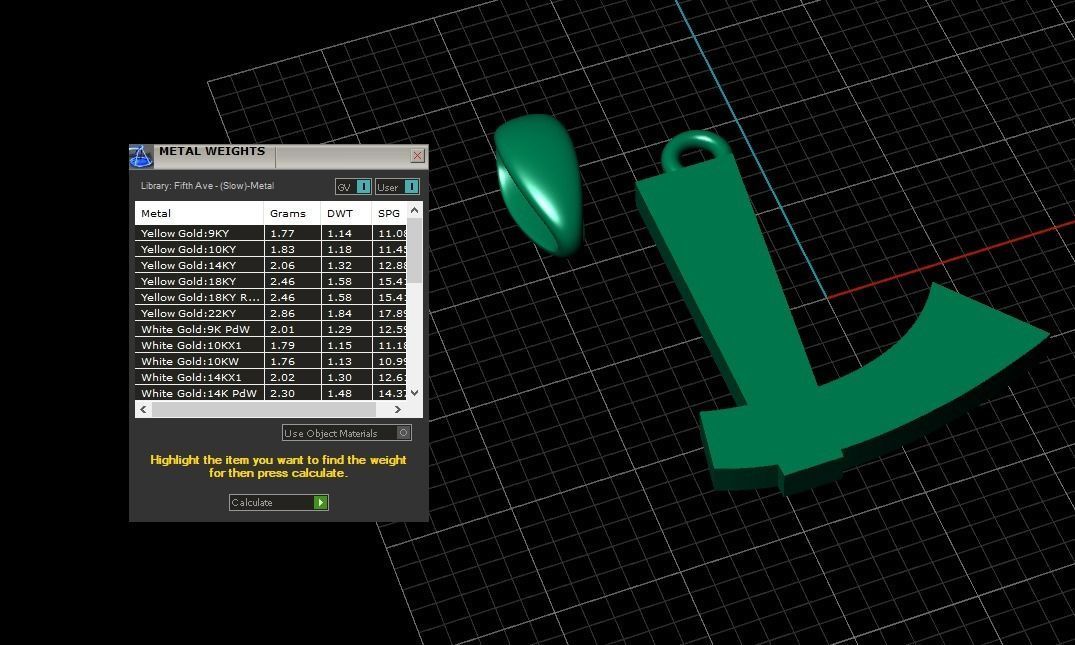
Task: Sort by the Metal column header
Action: pos(199,213)
